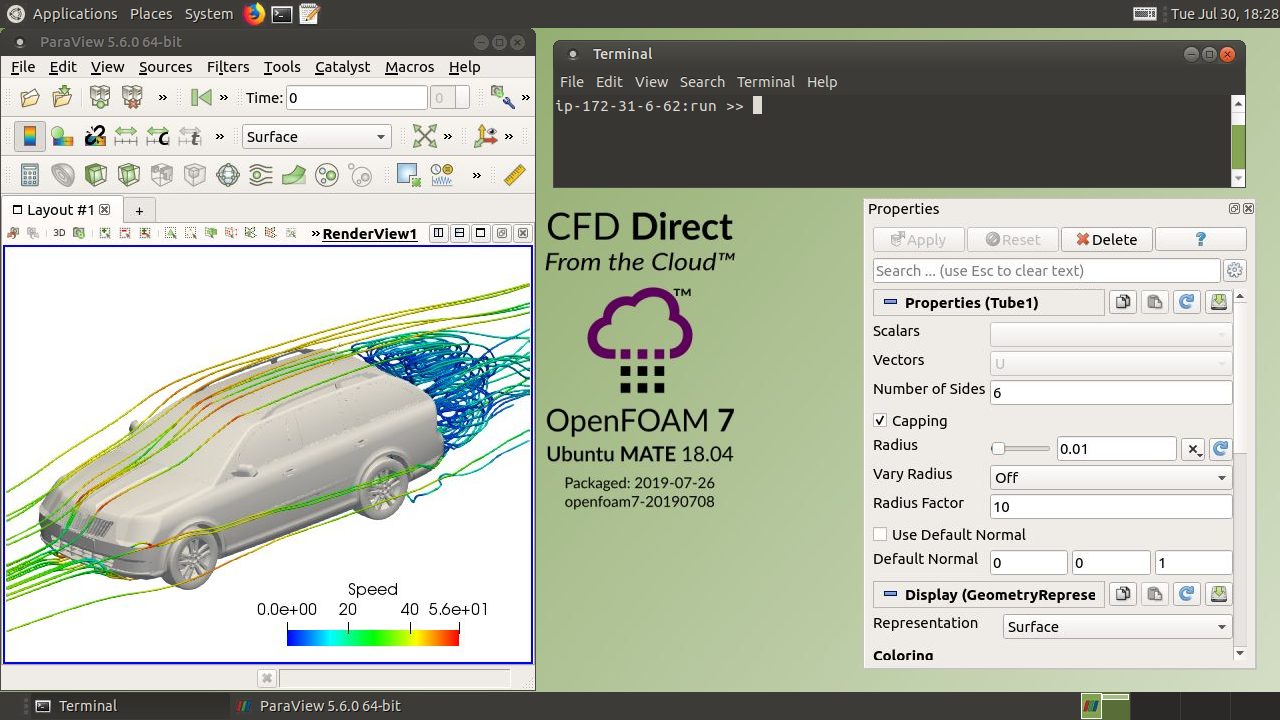Viewport: 1280px width, 720px height.
Task: Uncheck the Capping checkbox
Action: [x=880, y=420]
